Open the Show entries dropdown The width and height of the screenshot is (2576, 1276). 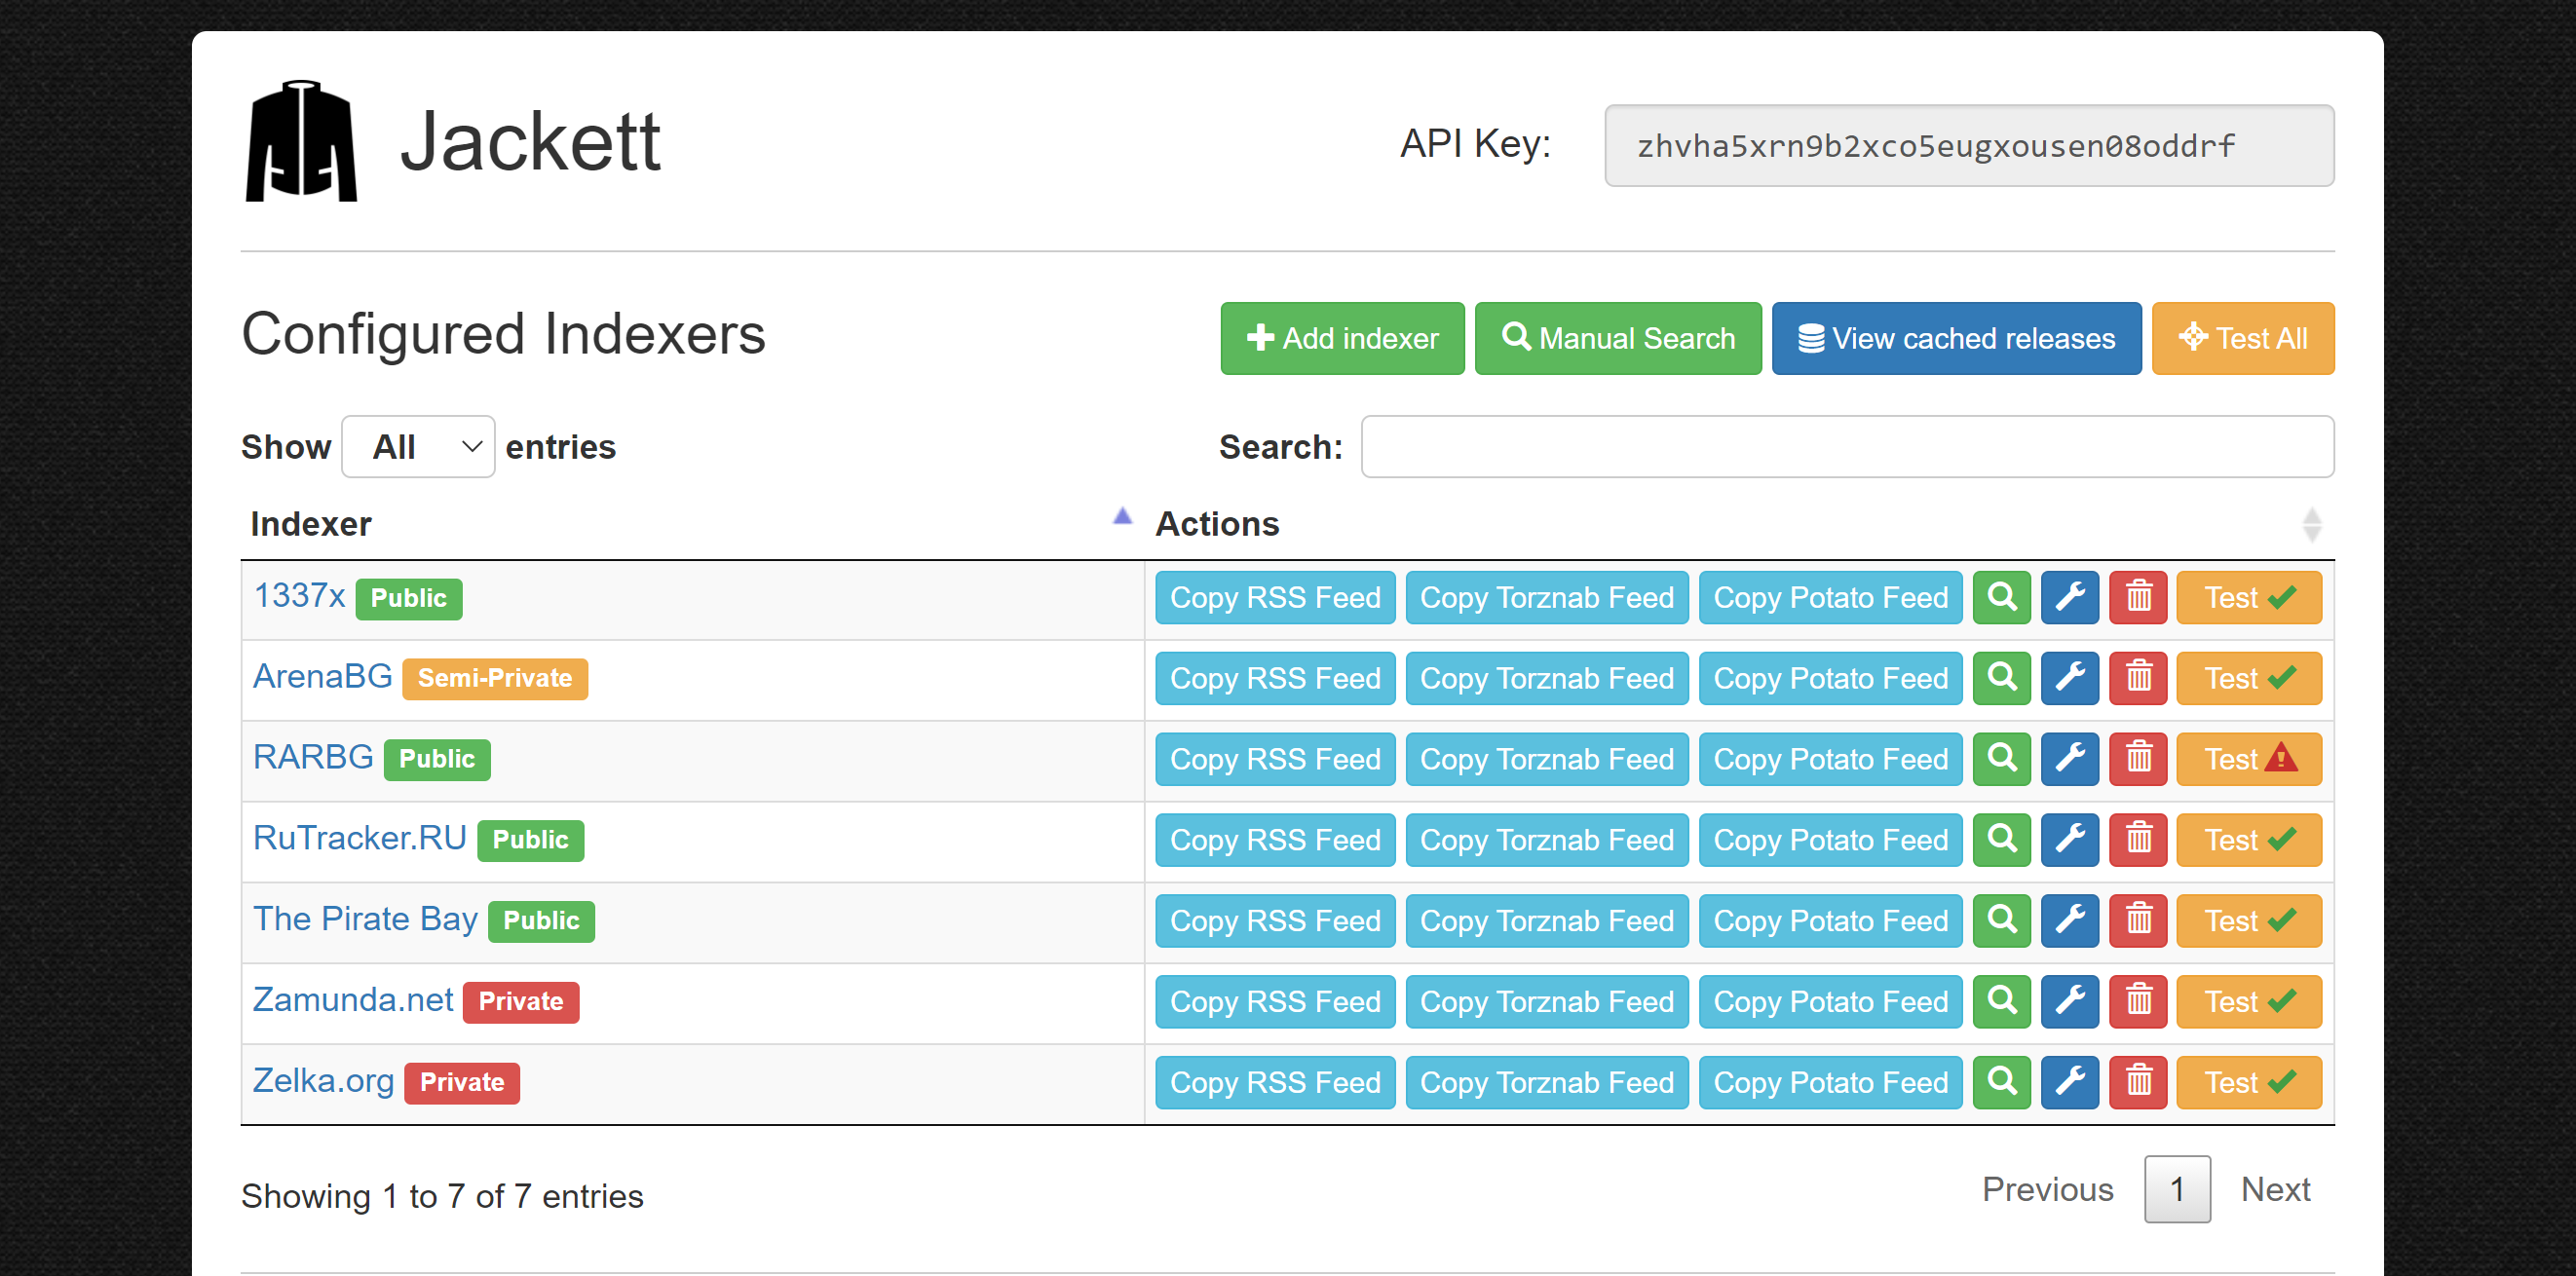click(x=418, y=447)
